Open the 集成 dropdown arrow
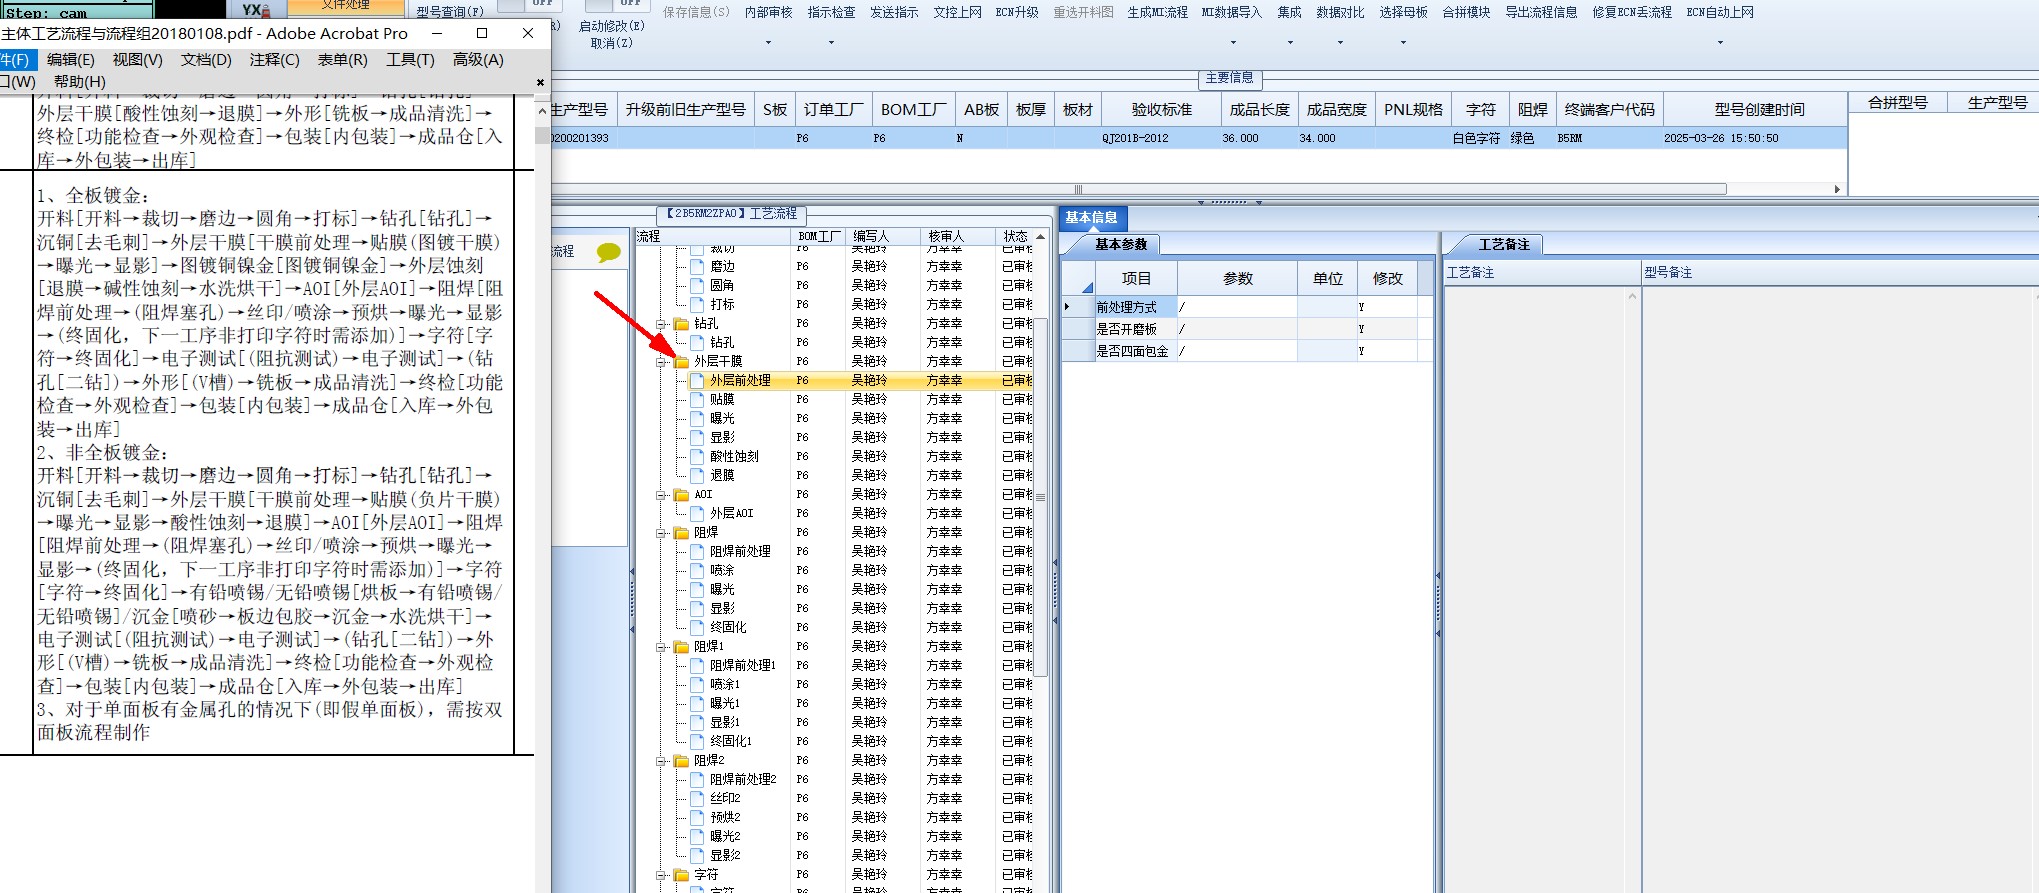This screenshot has width=2039, height=893. 1290,42
